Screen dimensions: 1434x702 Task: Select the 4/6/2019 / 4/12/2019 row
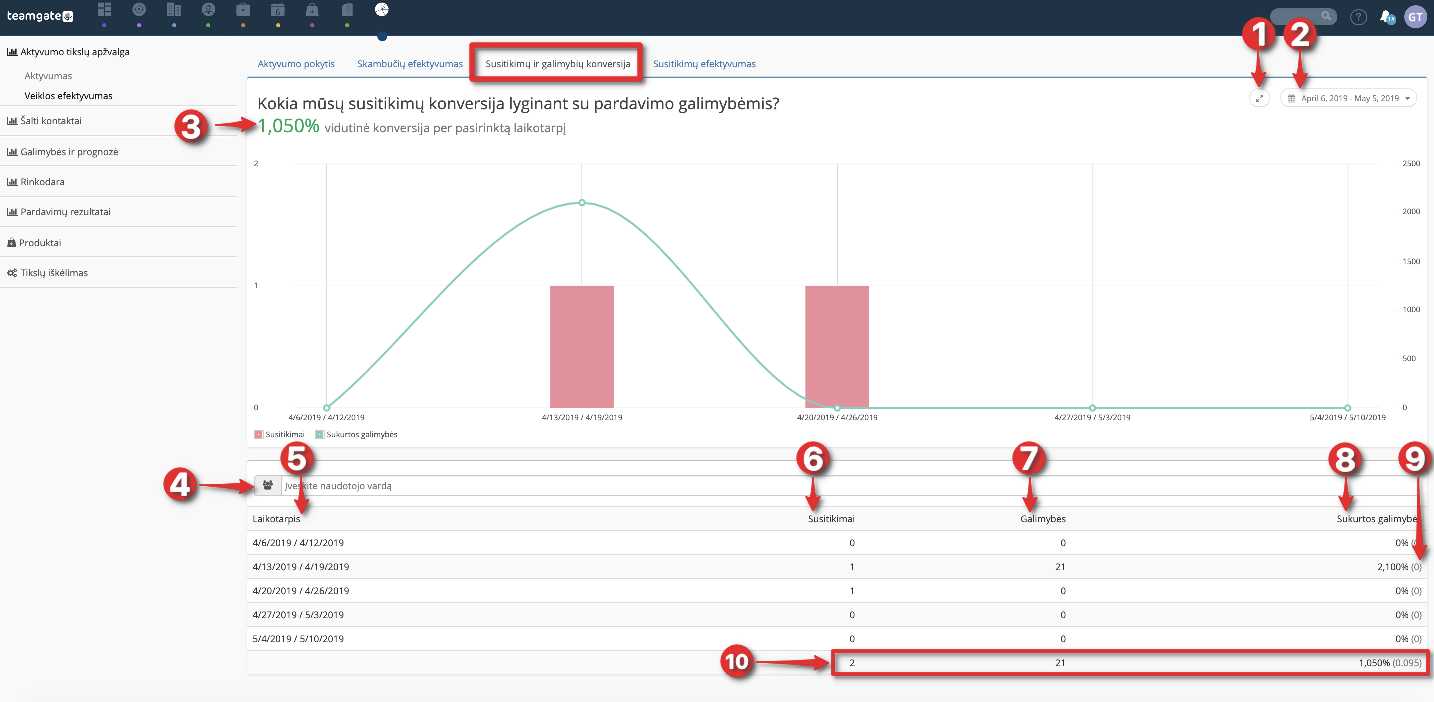[838, 543]
